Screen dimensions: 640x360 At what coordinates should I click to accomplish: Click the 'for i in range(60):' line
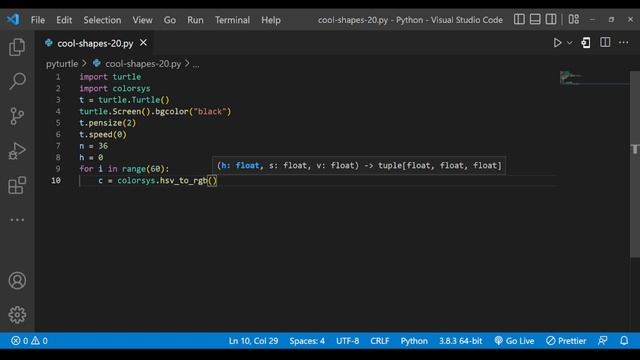pos(124,169)
